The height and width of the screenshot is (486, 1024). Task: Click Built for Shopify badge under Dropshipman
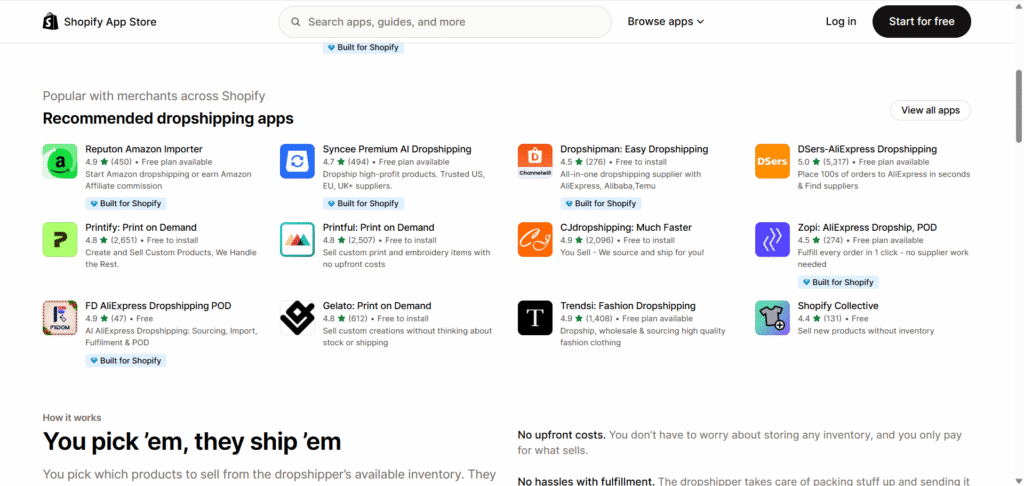(601, 204)
